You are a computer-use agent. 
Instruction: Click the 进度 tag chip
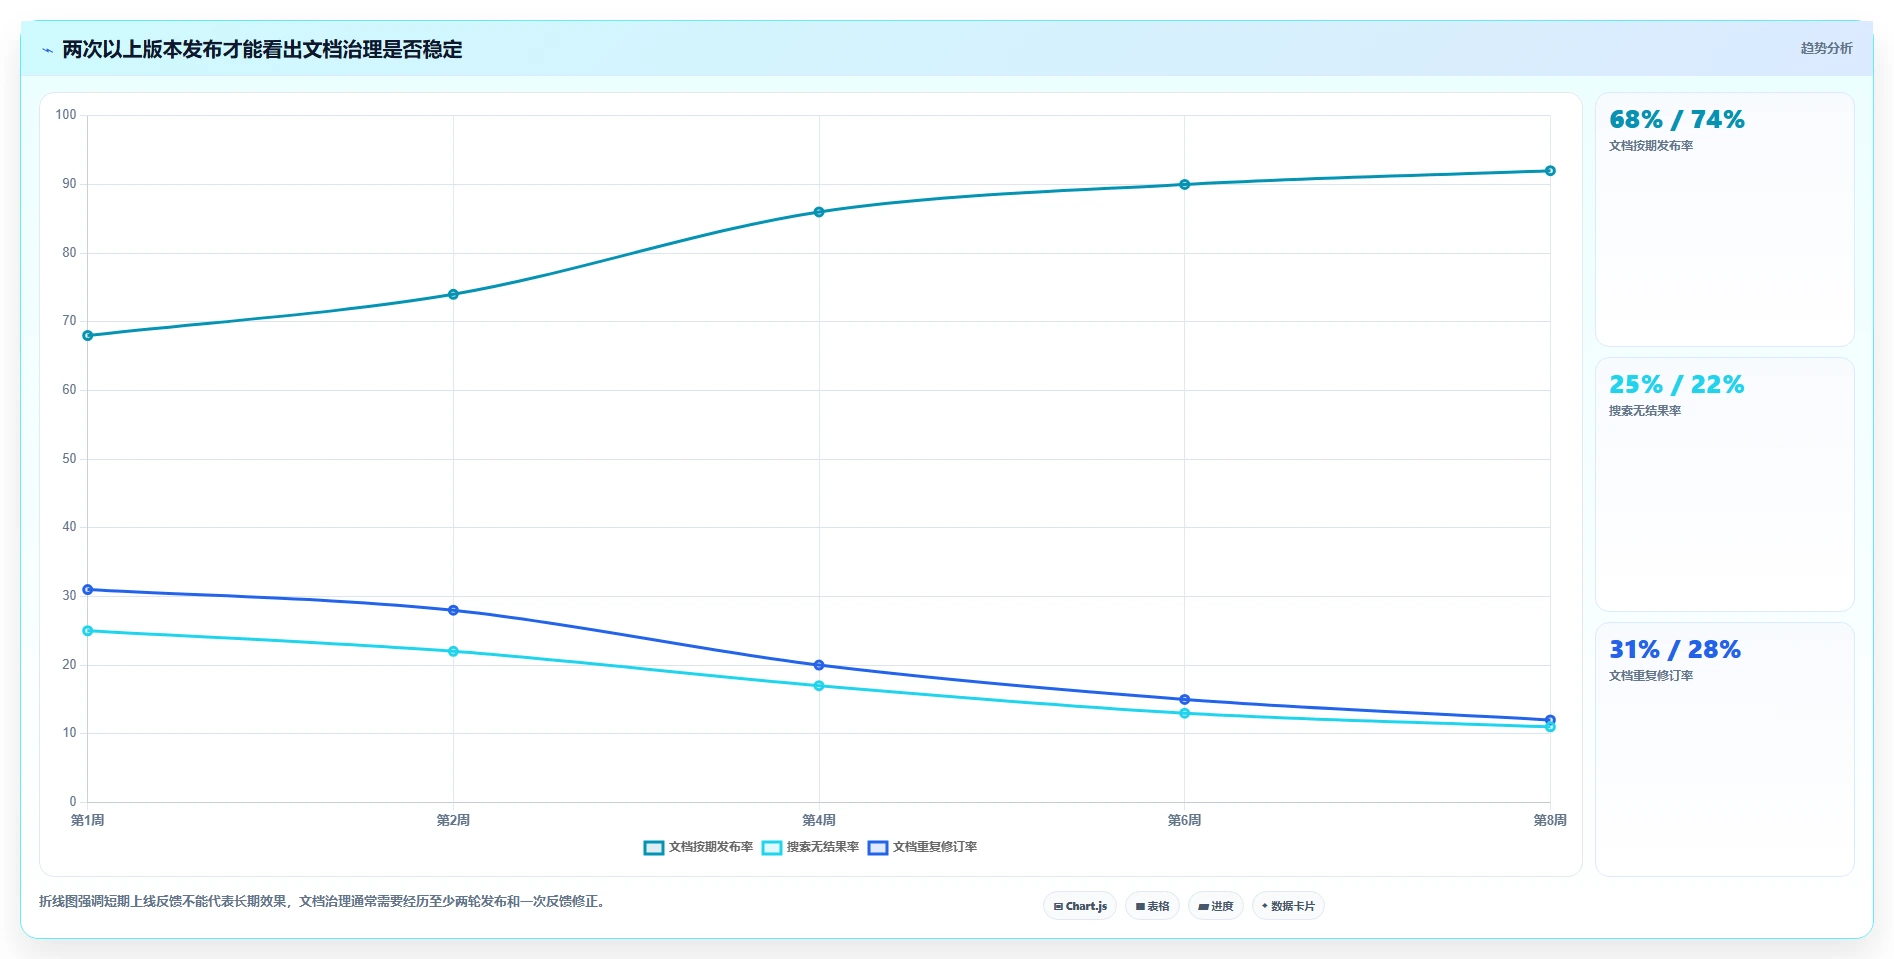(1215, 906)
